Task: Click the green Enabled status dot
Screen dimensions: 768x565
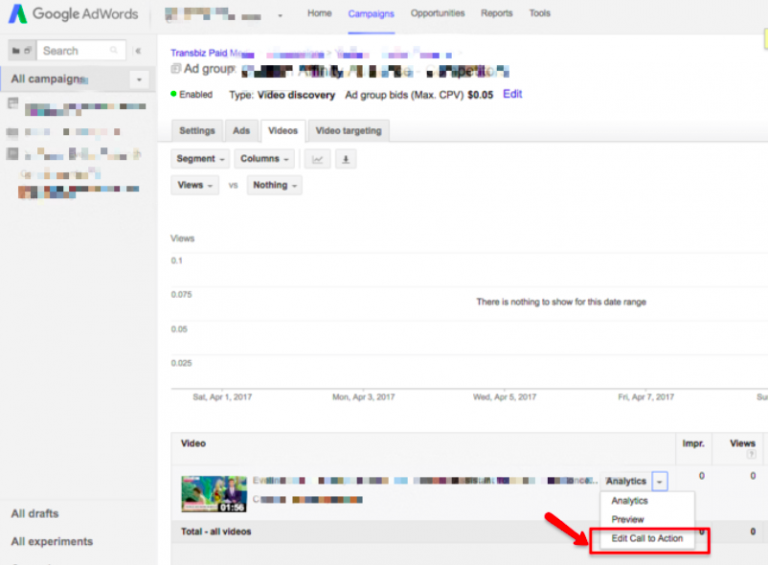Action: 173,94
